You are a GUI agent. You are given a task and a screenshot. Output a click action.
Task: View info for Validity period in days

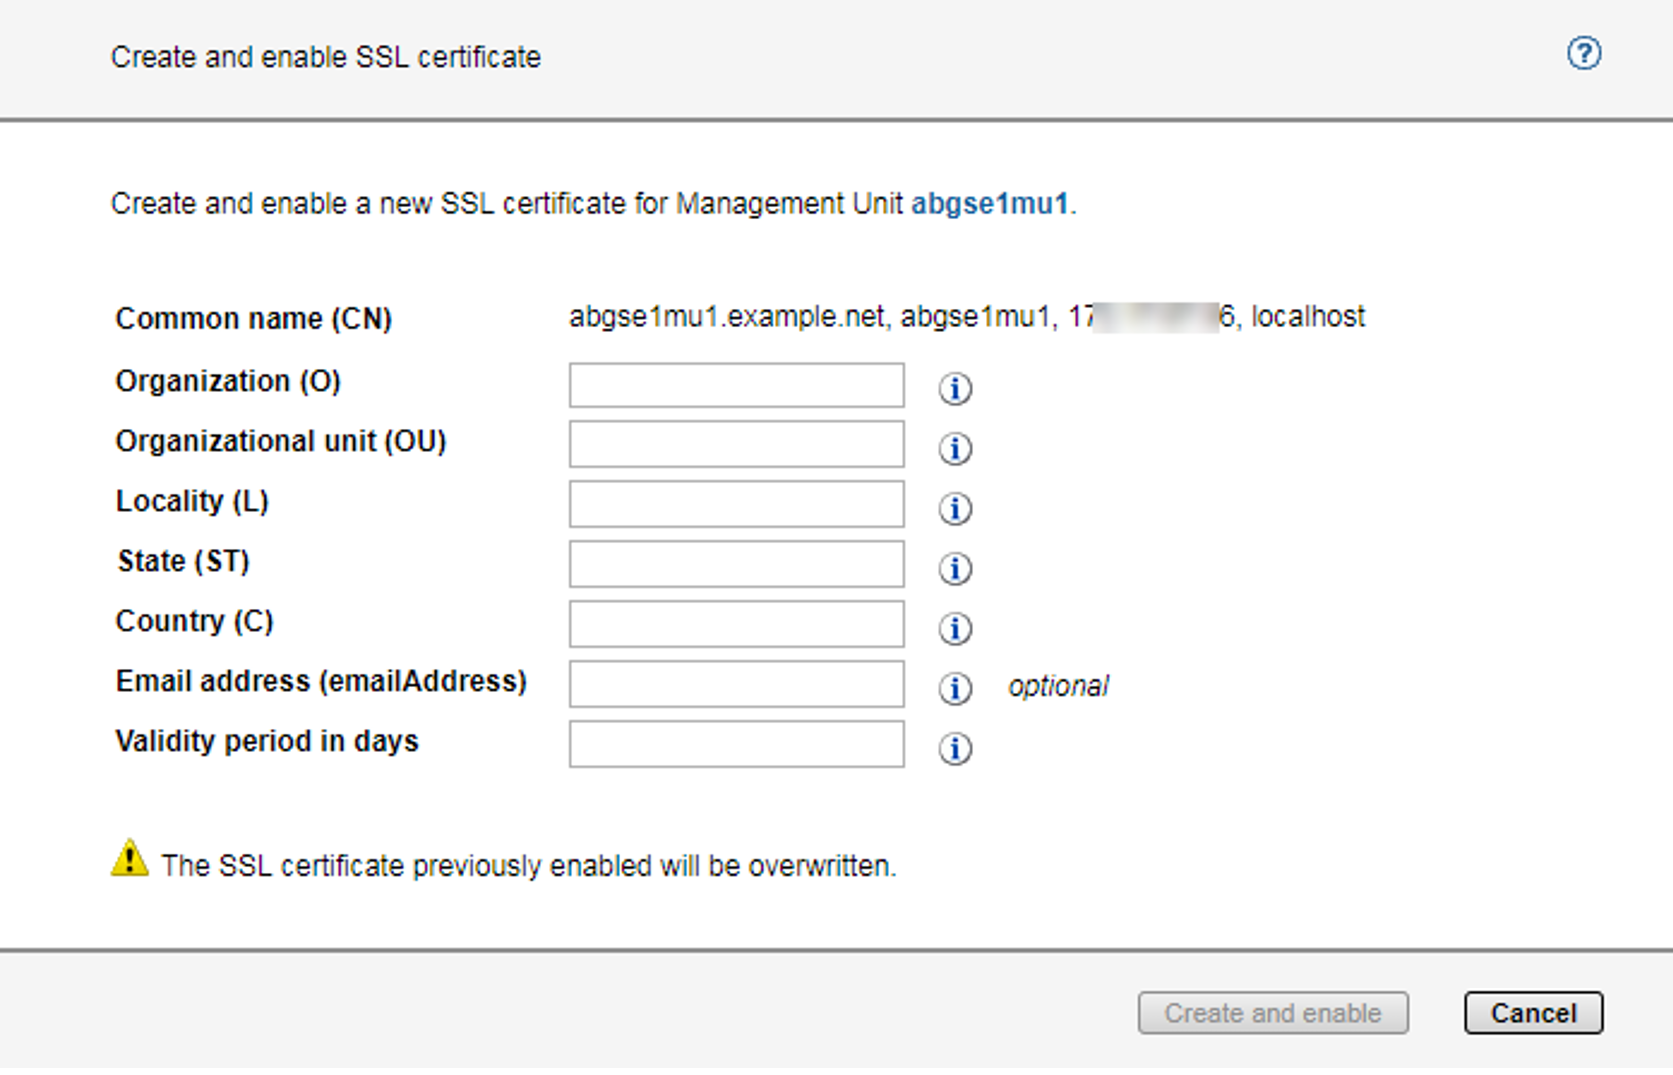pyautogui.click(x=955, y=748)
